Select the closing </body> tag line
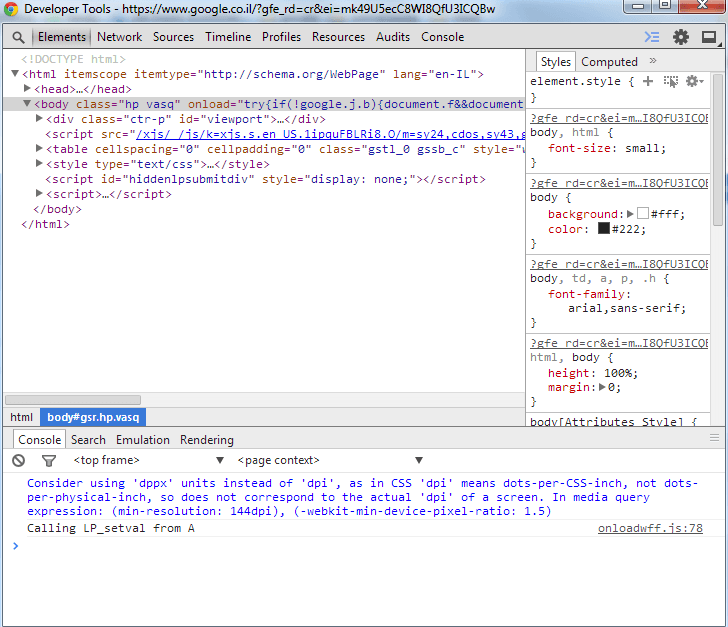The height and width of the screenshot is (627, 728). tap(57, 209)
